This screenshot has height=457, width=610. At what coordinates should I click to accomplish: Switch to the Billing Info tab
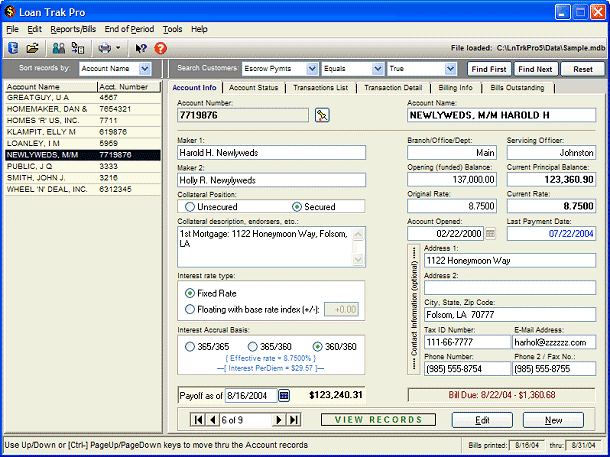coord(455,88)
